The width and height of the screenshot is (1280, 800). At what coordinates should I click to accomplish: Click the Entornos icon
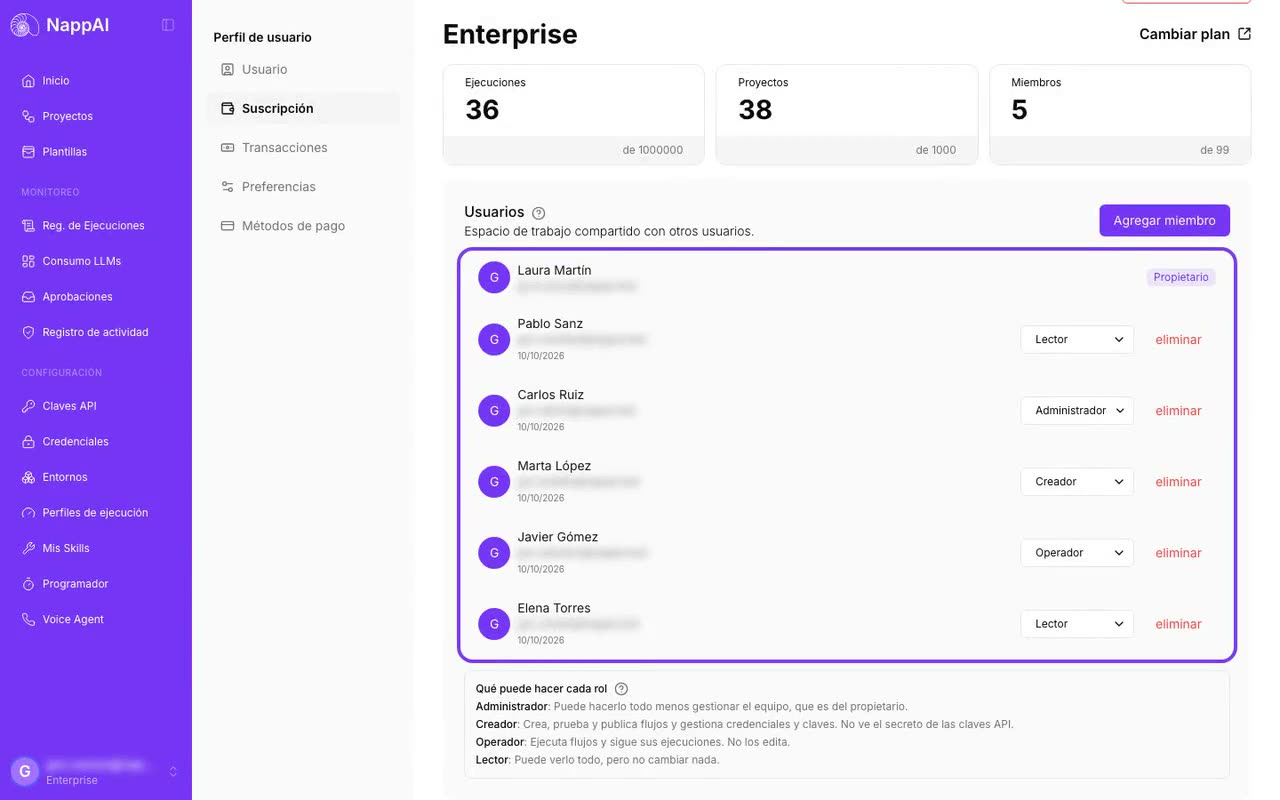point(28,477)
